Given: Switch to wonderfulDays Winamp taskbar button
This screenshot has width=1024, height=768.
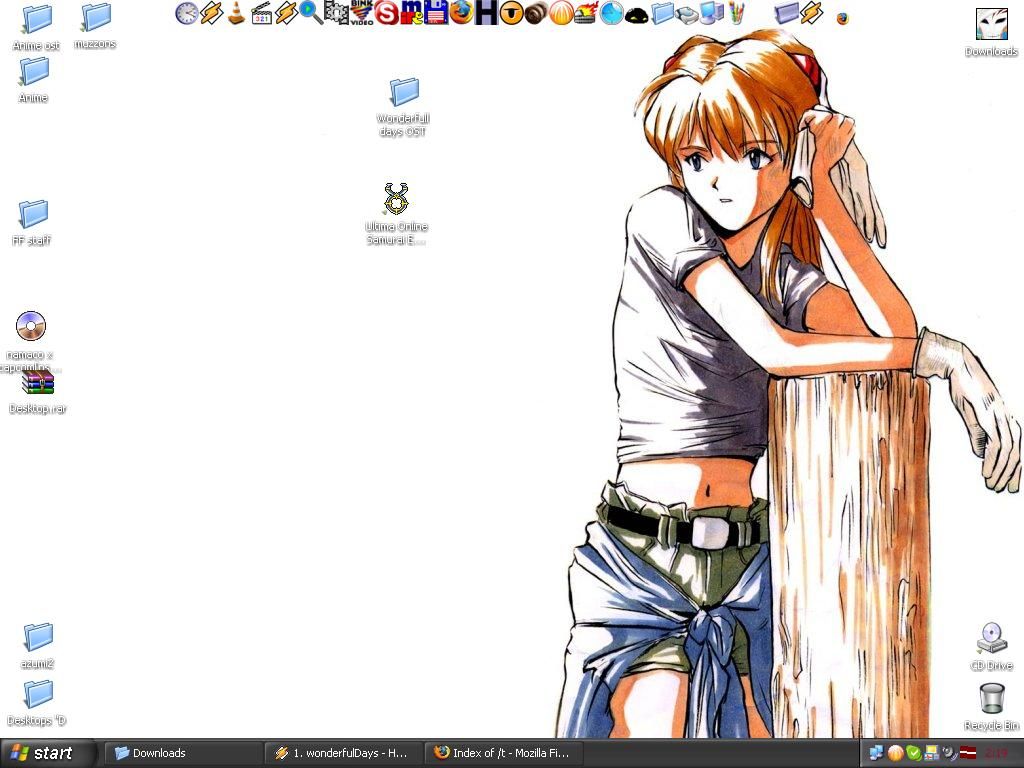Looking at the screenshot, I should pyautogui.click(x=342, y=753).
